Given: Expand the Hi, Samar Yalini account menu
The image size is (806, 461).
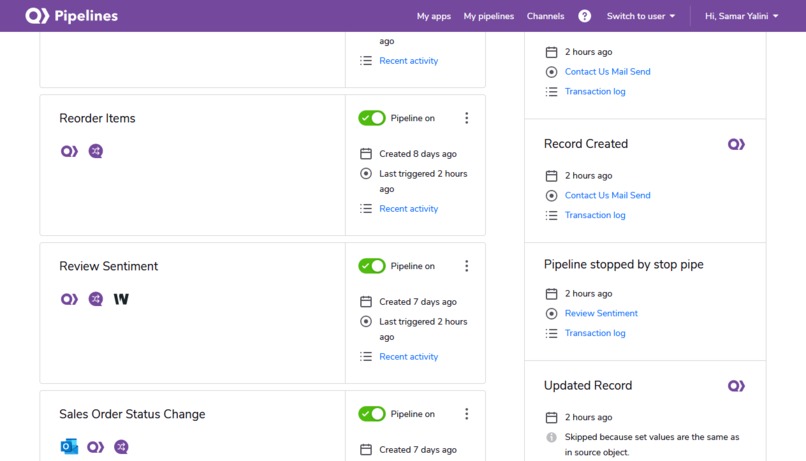Looking at the screenshot, I should click(741, 16).
